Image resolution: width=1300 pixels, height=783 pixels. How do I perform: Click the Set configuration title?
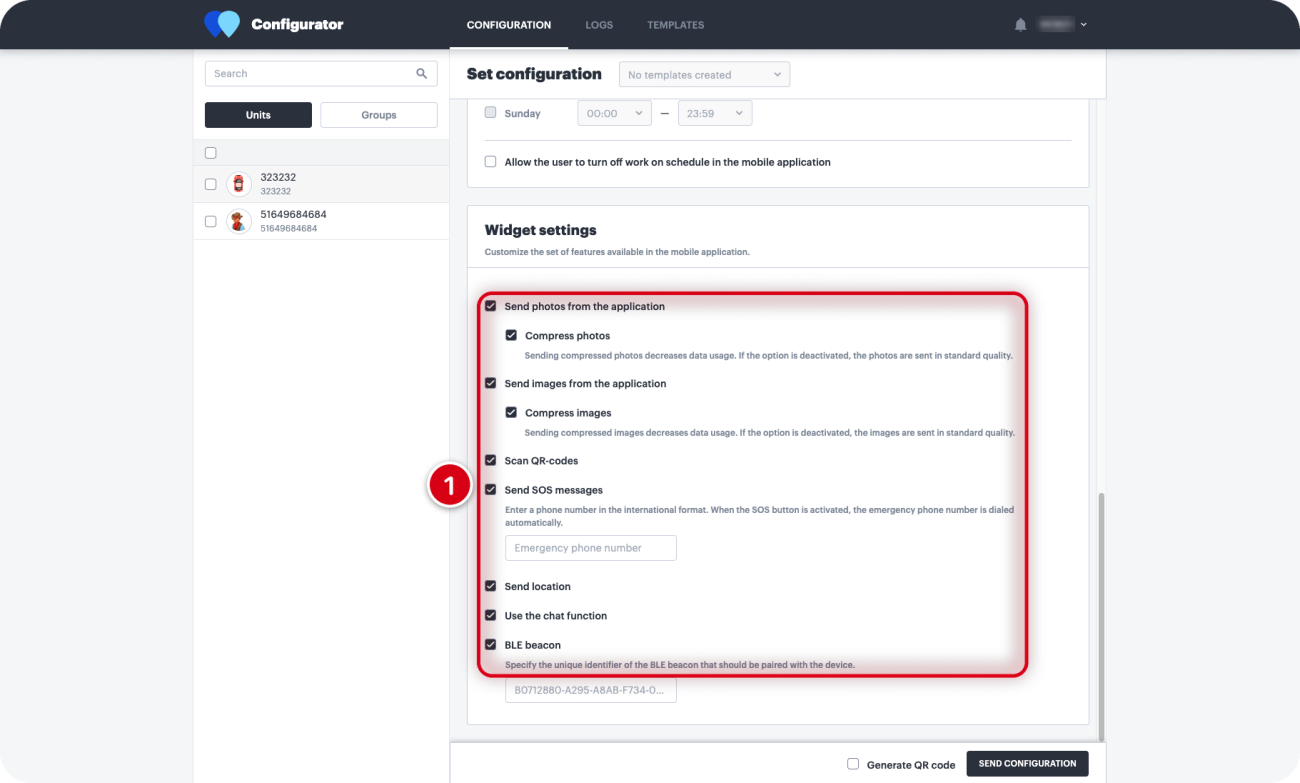[534, 74]
